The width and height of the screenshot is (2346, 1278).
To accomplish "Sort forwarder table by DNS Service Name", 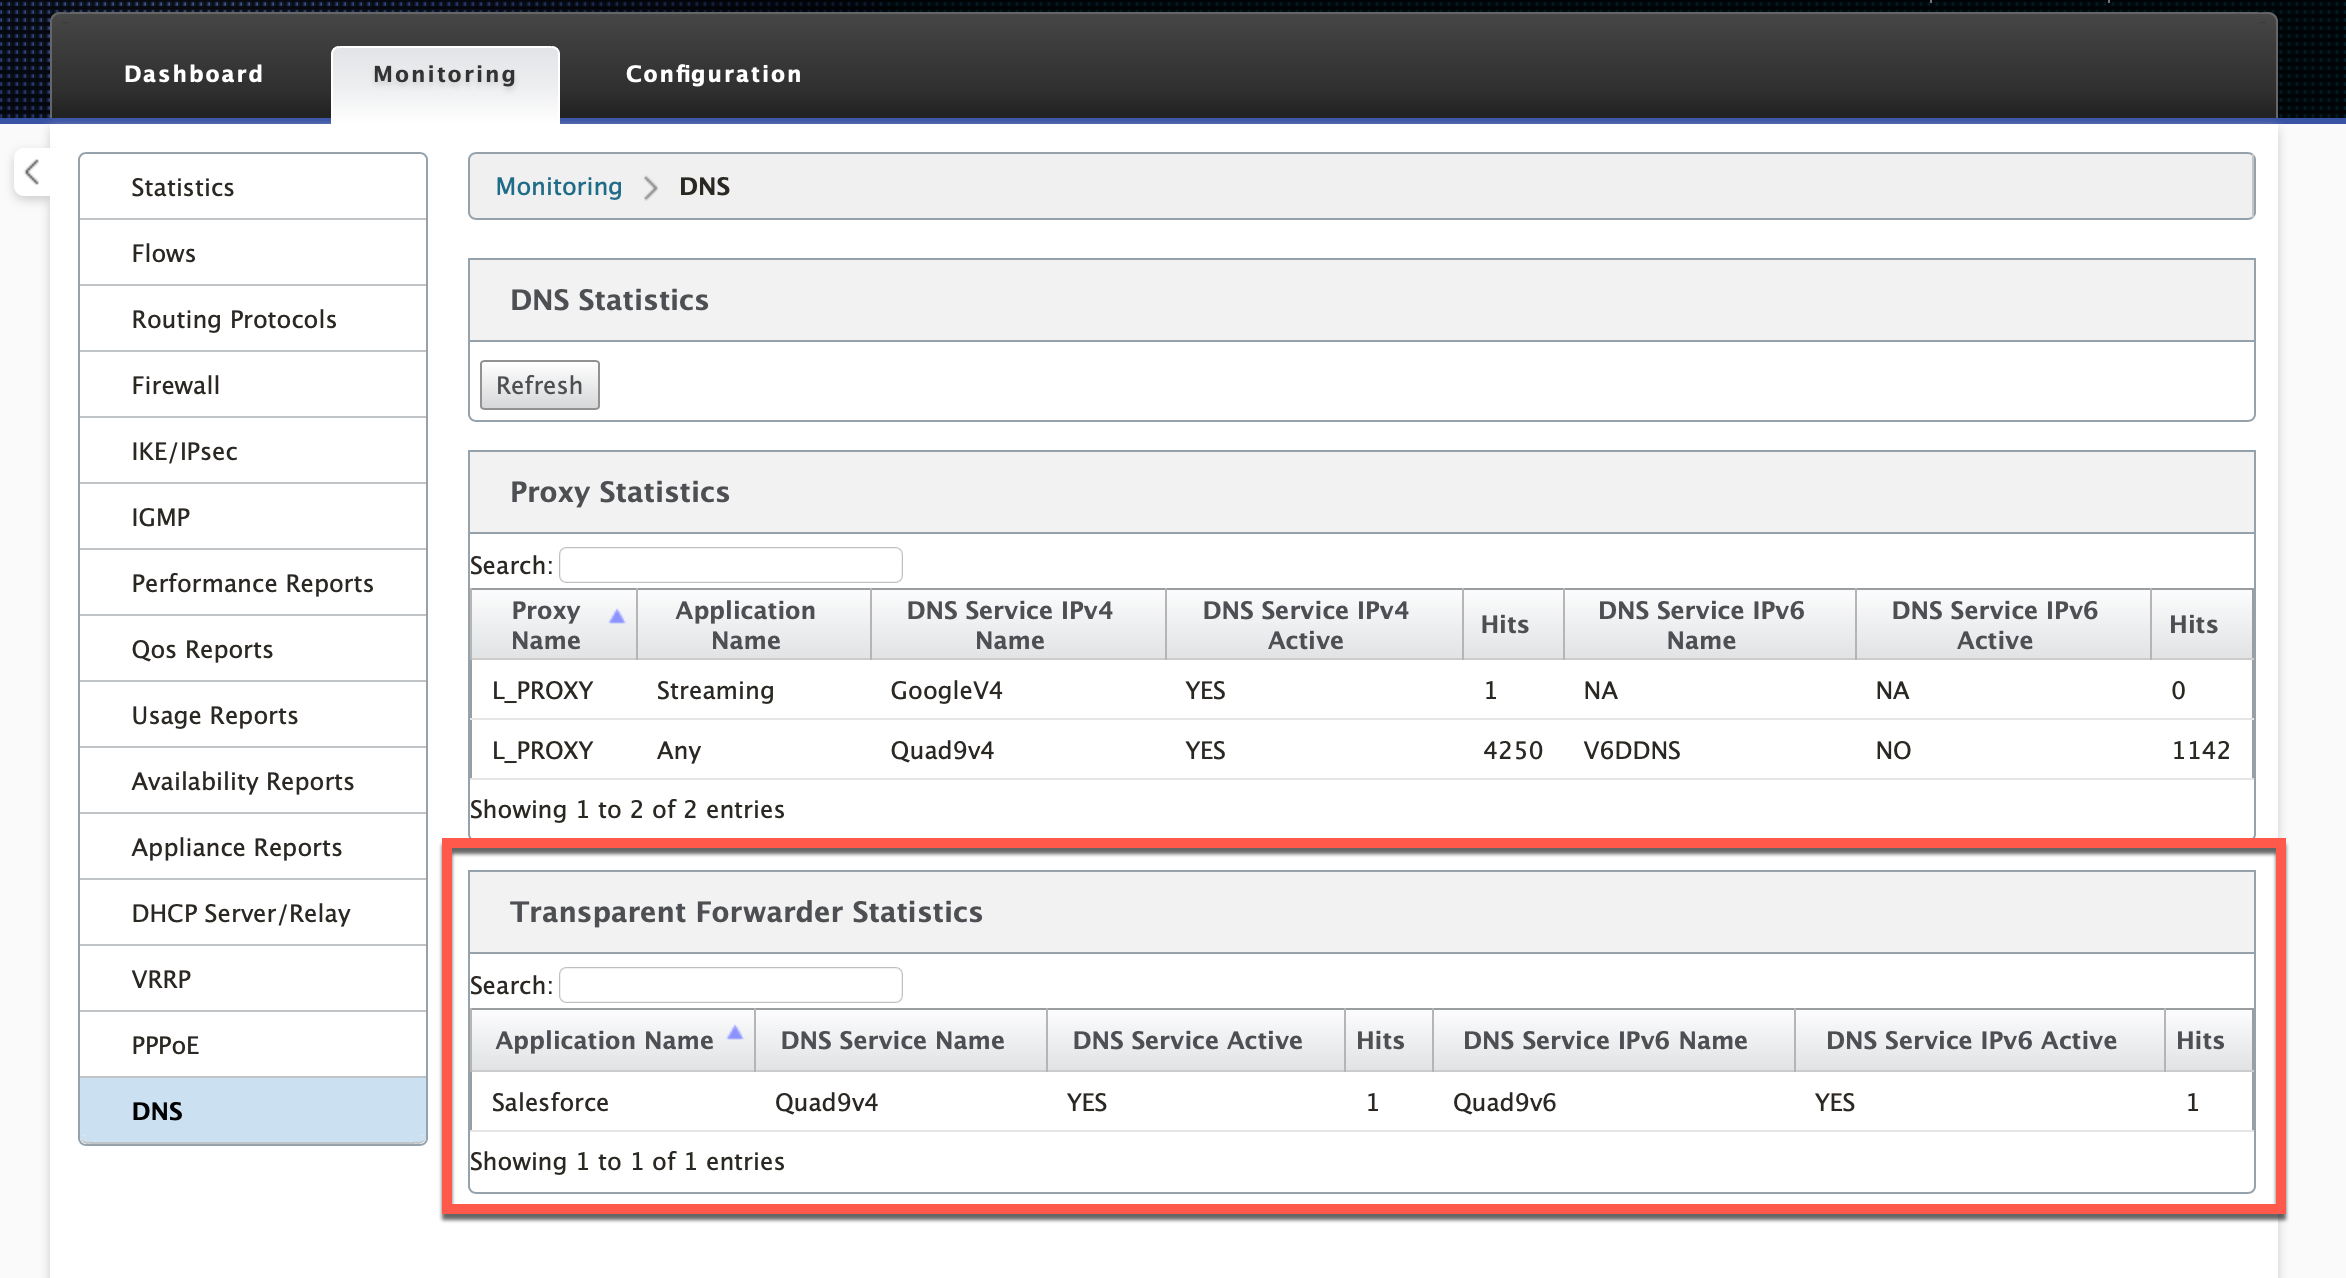I will click(x=900, y=1040).
